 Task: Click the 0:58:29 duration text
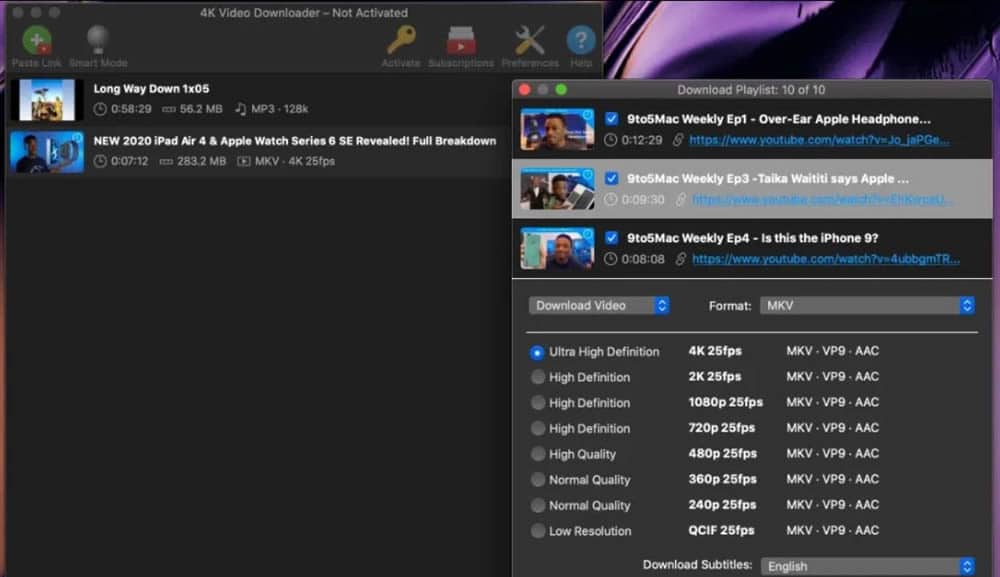pyautogui.click(x=131, y=109)
